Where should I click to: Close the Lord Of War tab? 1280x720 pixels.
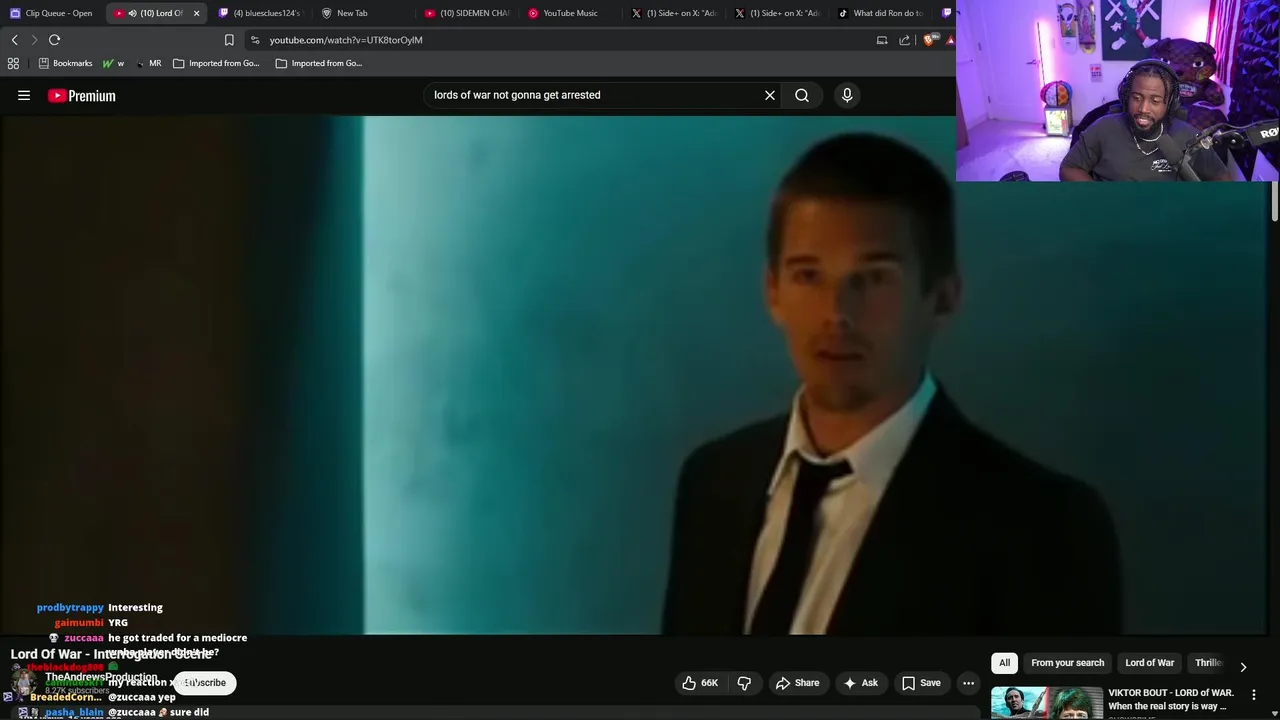[x=196, y=13]
